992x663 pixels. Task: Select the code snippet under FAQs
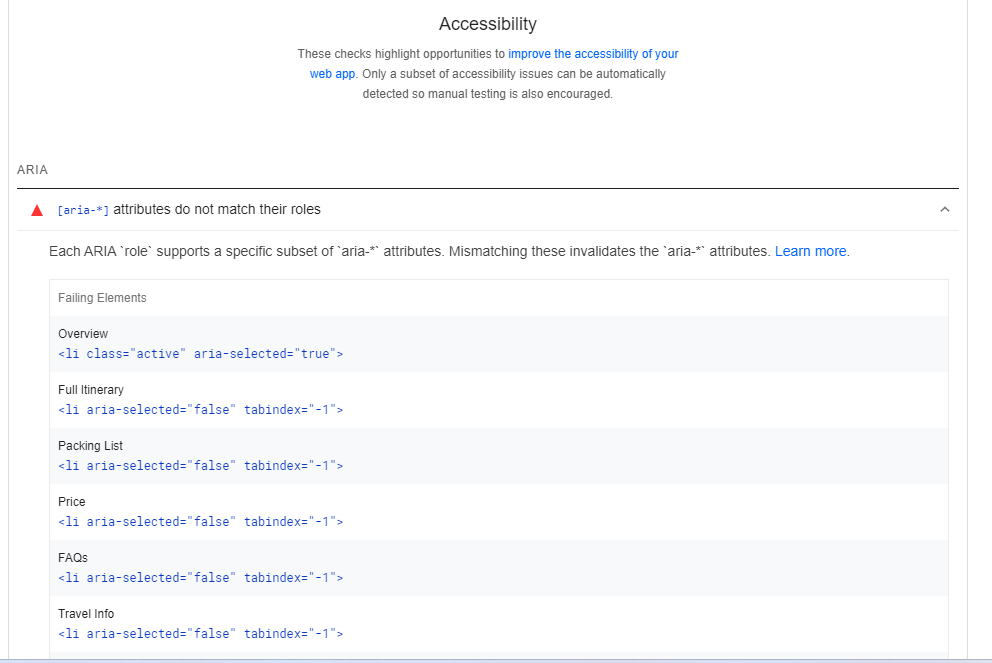point(201,578)
